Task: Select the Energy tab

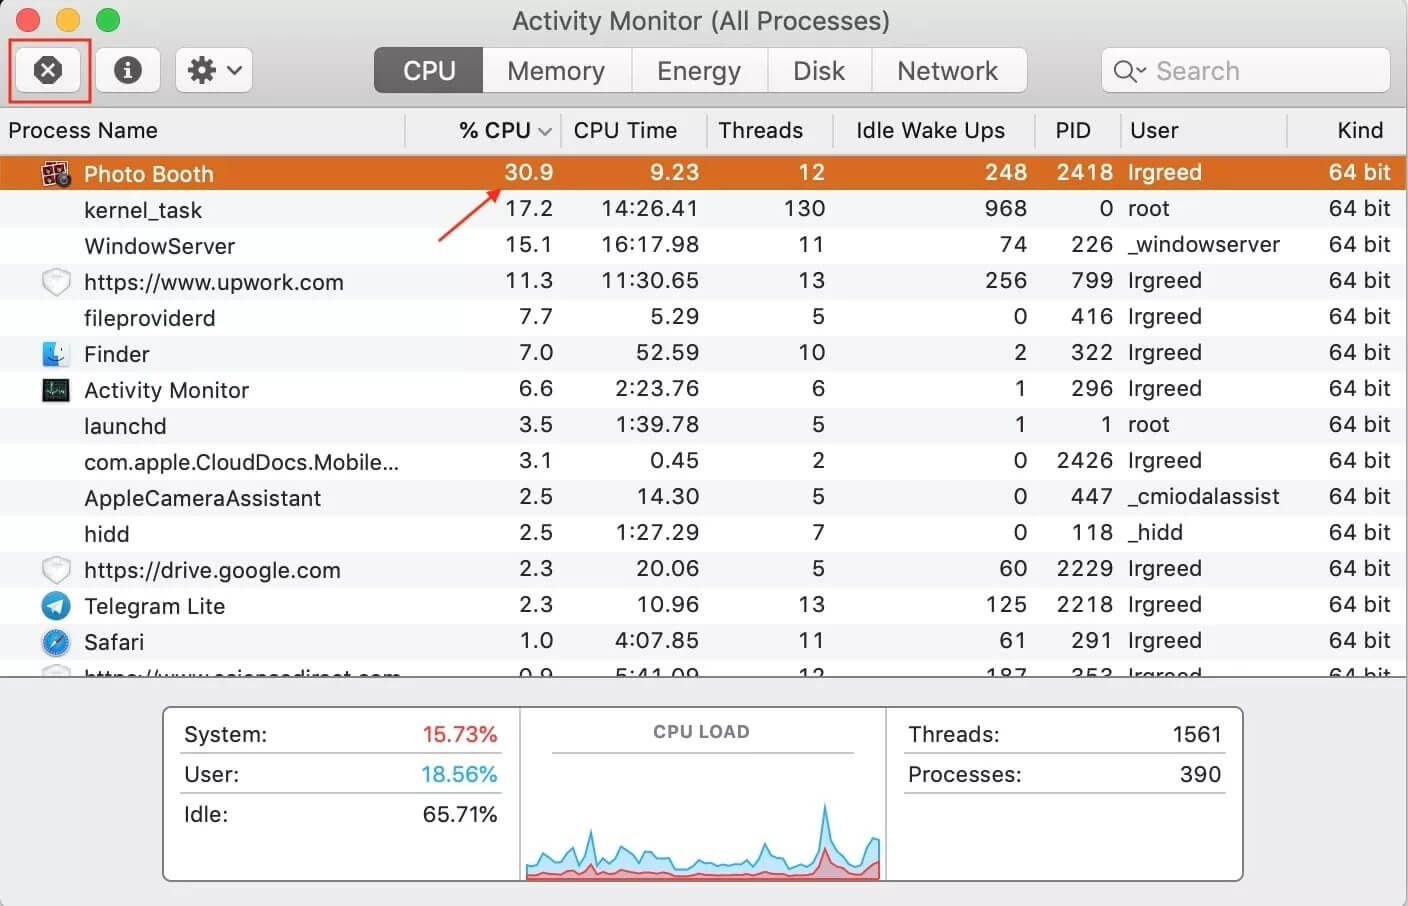Action: pos(699,70)
